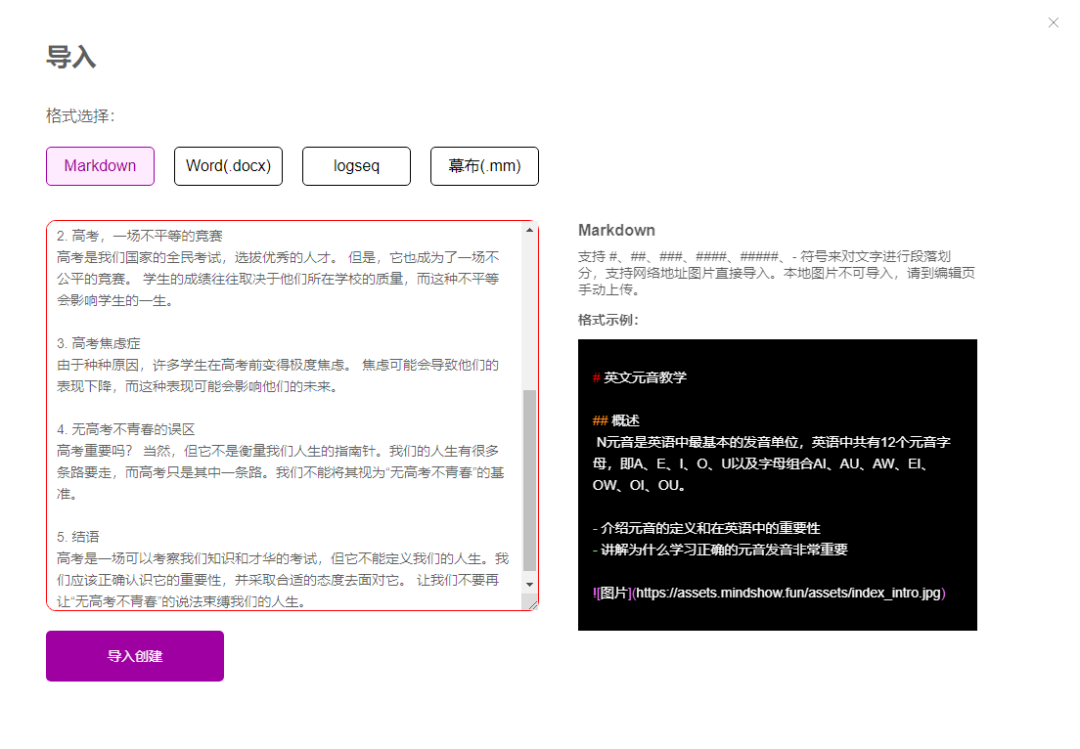Click the "Markdown" description heading
This screenshot has height=749, width=1080.
[616, 231]
